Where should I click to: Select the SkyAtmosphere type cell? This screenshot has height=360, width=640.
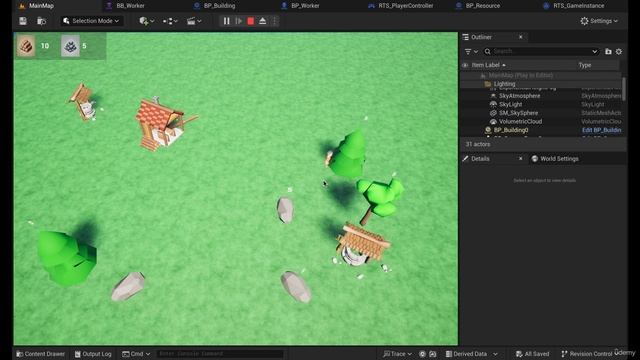(x=601, y=96)
